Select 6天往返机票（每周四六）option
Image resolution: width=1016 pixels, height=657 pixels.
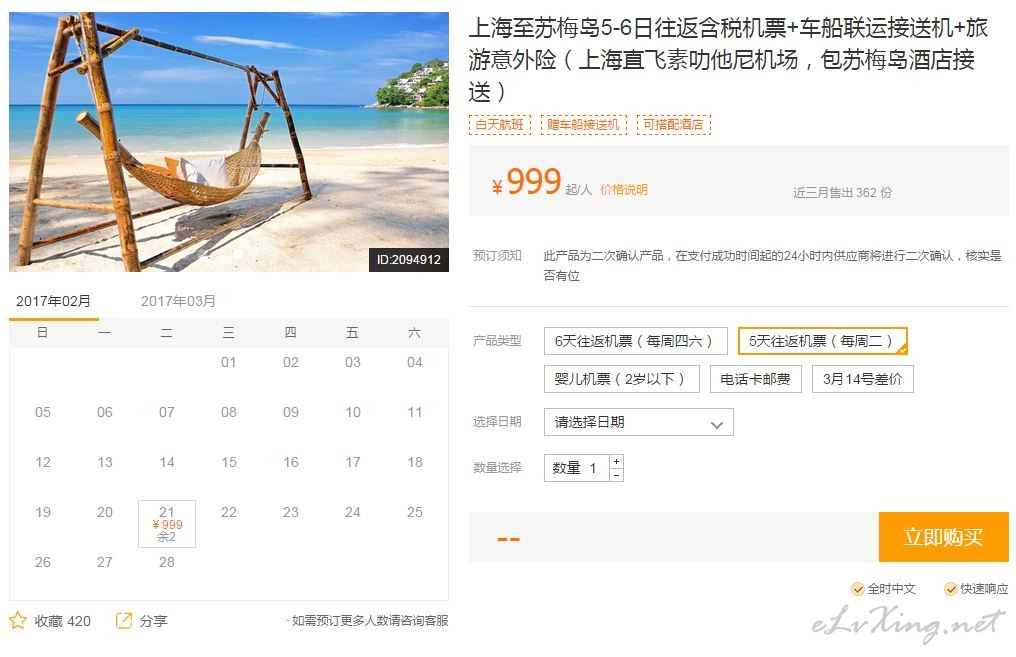click(636, 341)
